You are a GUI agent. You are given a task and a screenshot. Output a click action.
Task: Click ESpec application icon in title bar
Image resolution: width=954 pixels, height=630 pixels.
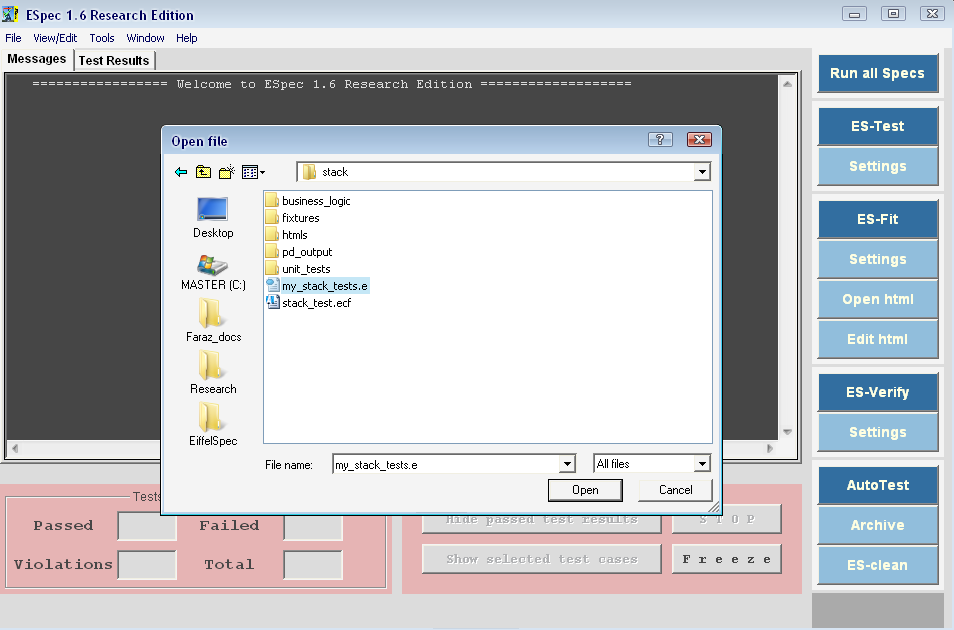(x=10, y=14)
